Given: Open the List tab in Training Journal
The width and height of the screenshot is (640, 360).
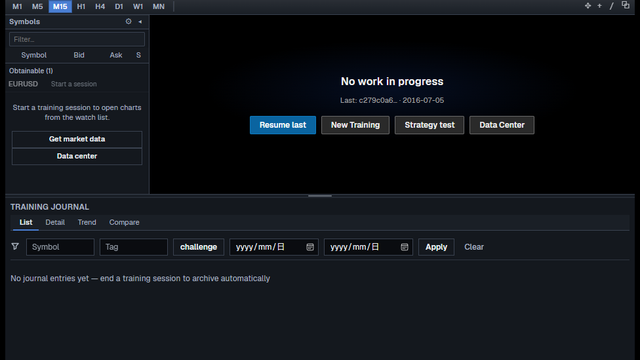Looking at the screenshot, I should (x=26, y=222).
